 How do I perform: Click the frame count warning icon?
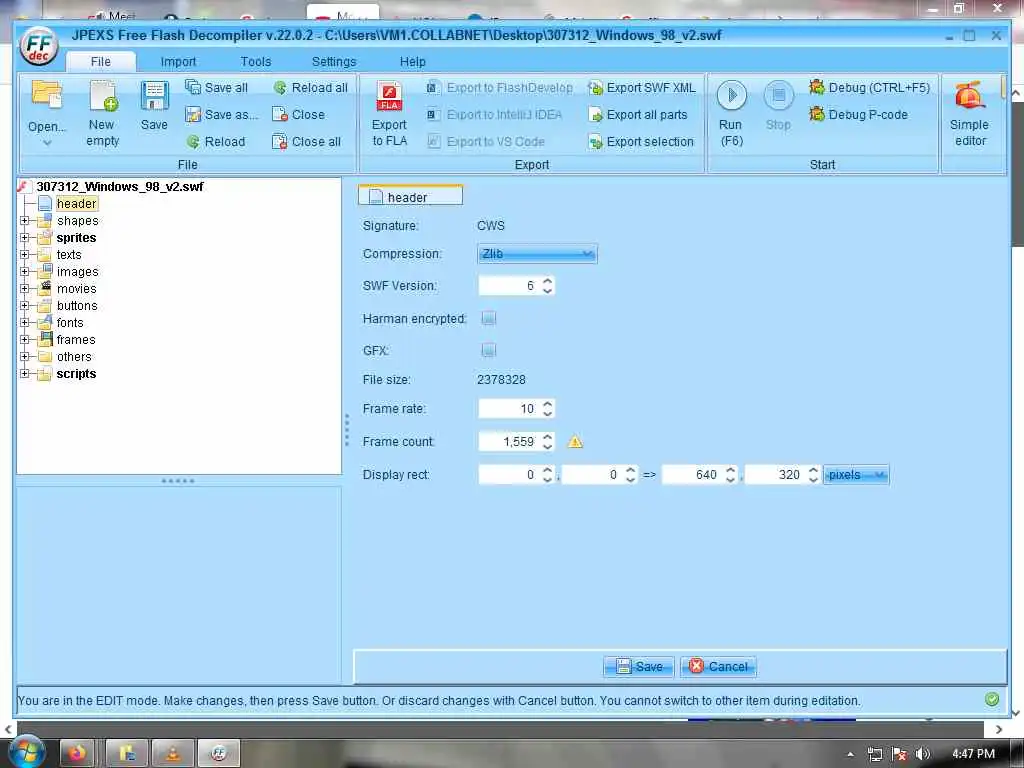[x=575, y=442]
